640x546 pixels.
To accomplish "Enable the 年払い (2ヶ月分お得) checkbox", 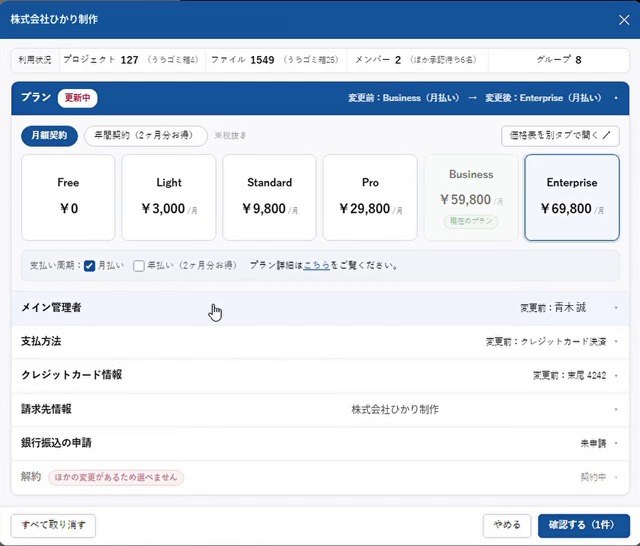I will [139, 266].
